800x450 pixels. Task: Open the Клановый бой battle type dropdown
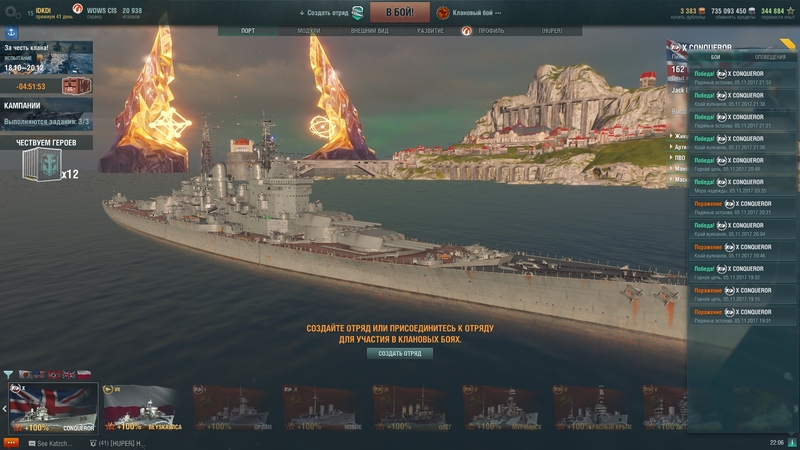coord(470,13)
